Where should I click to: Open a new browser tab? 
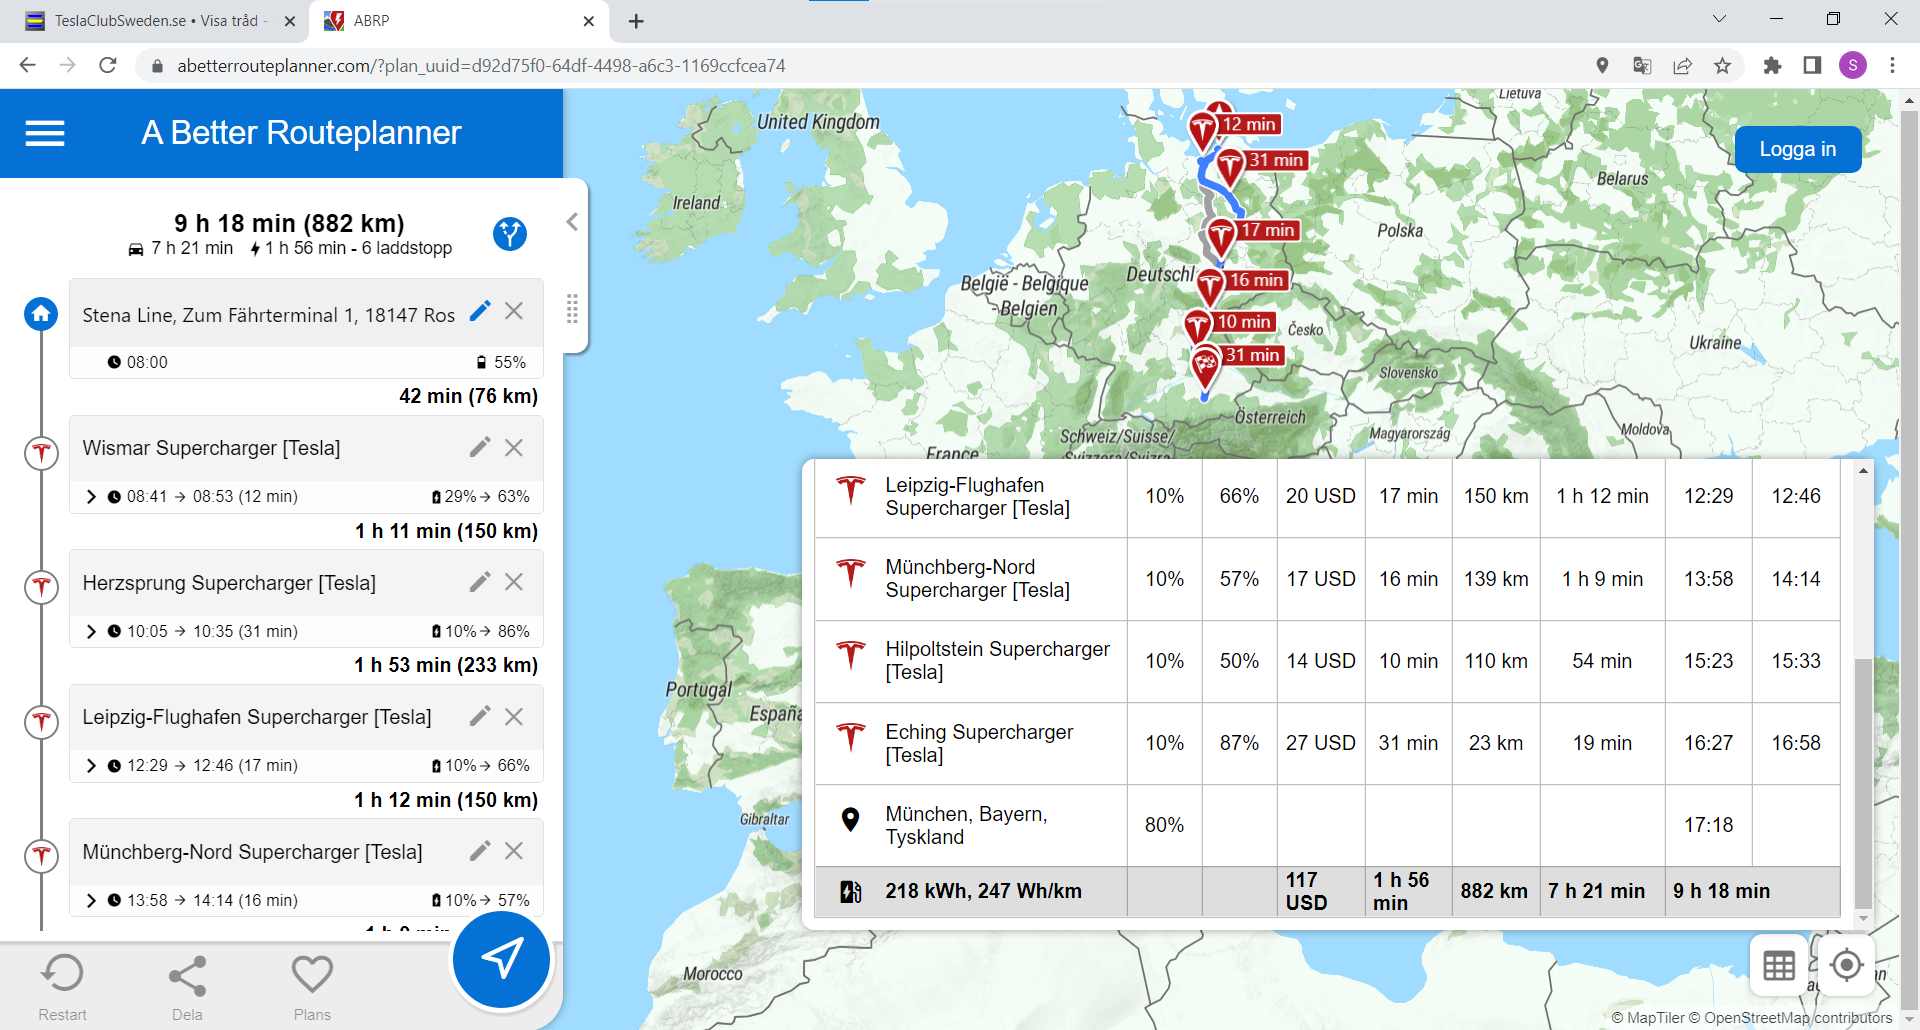pyautogui.click(x=636, y=21)
